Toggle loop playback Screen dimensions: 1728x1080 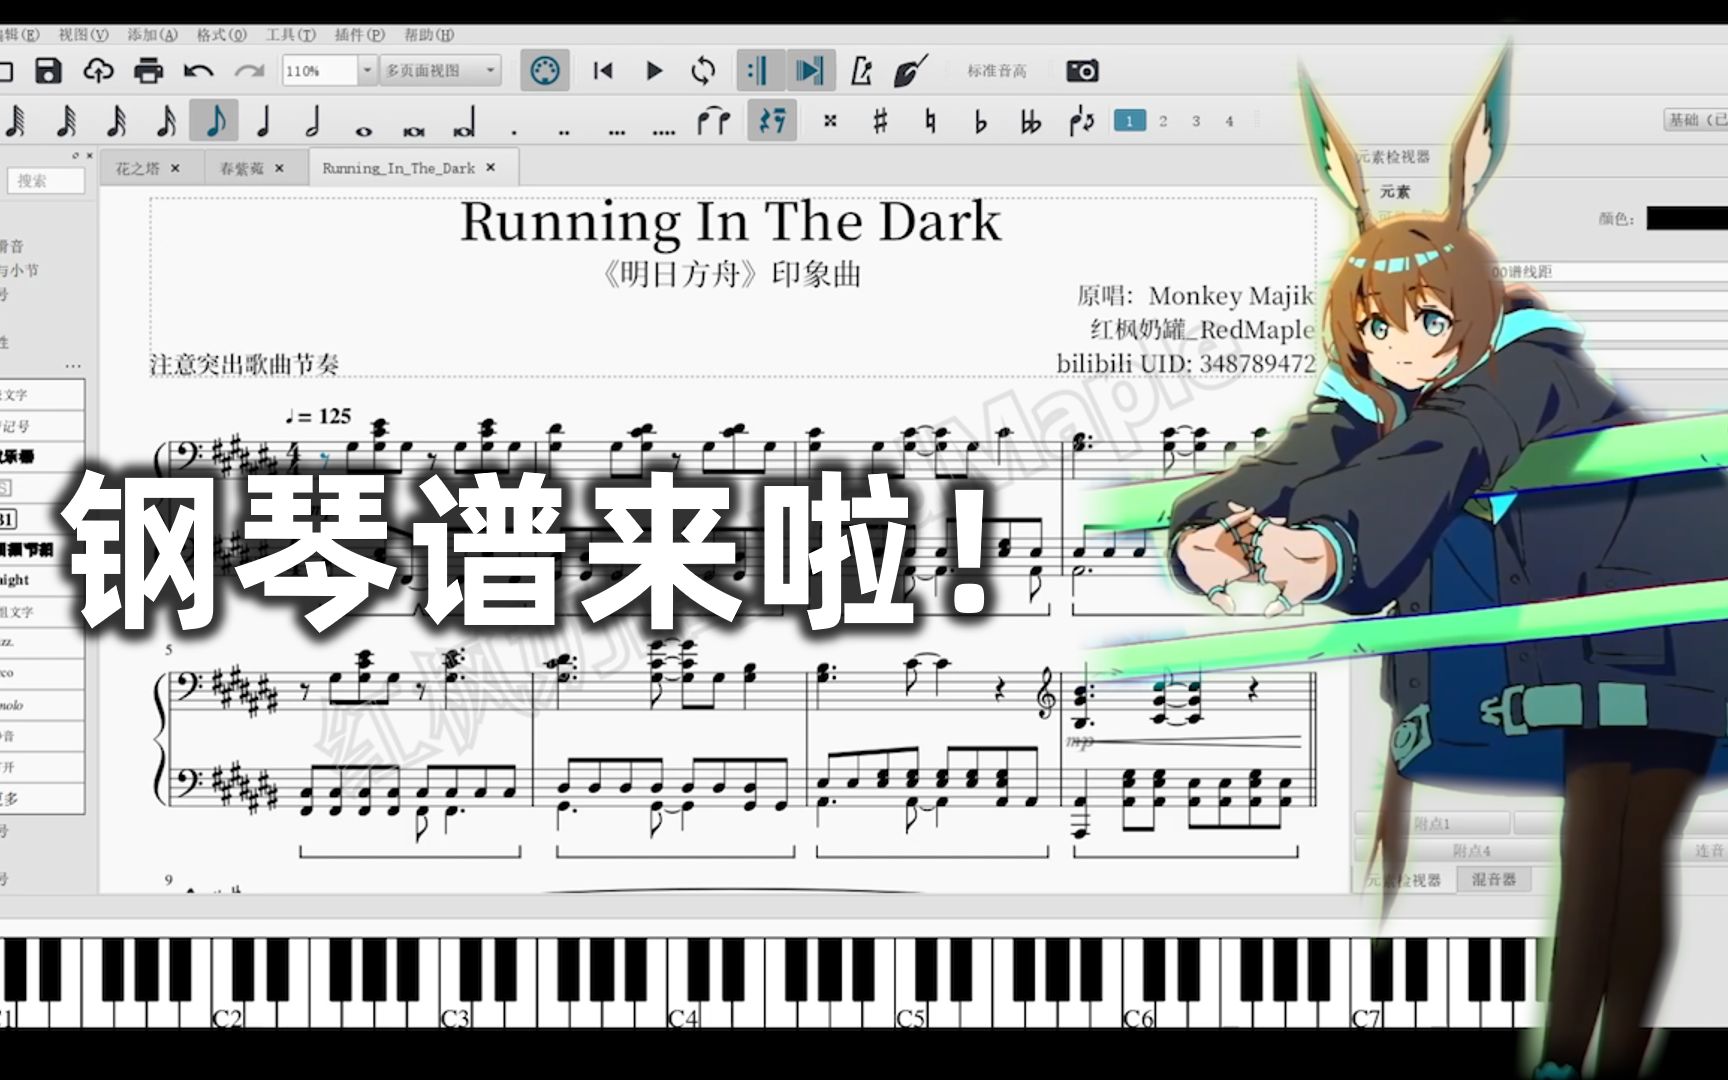coord(703,71)
